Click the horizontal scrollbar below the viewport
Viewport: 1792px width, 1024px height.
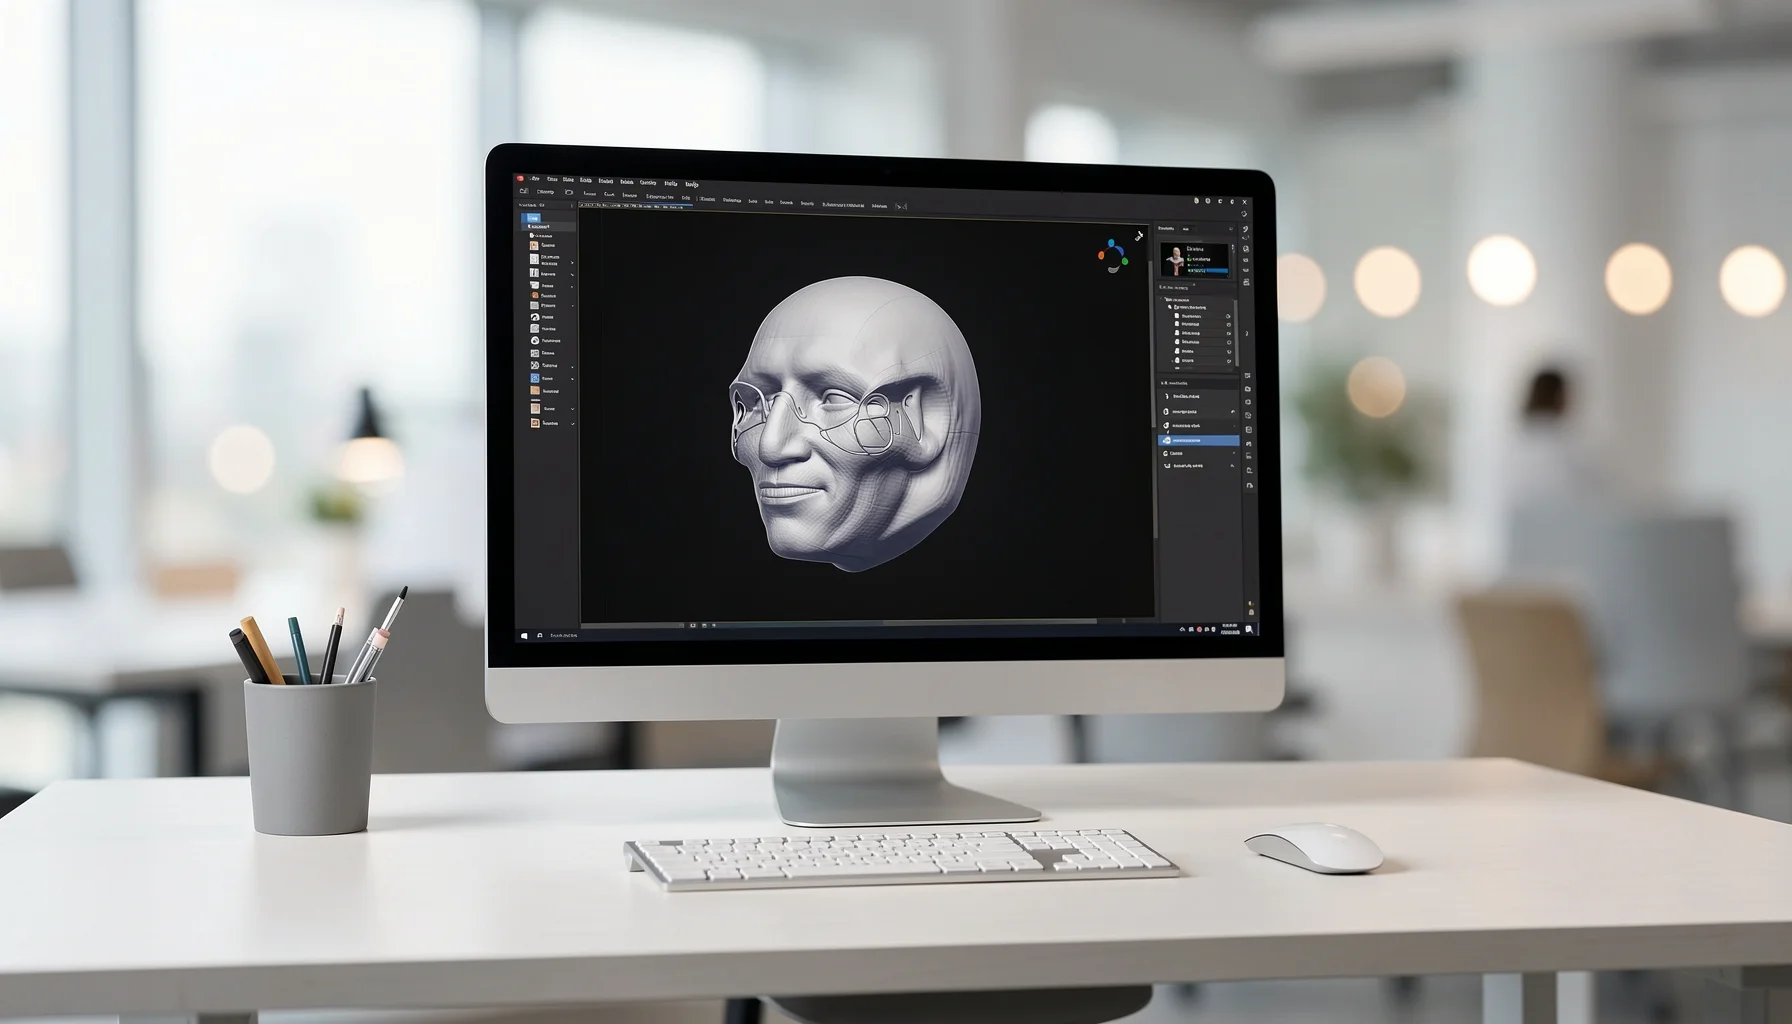click(990, 622)
